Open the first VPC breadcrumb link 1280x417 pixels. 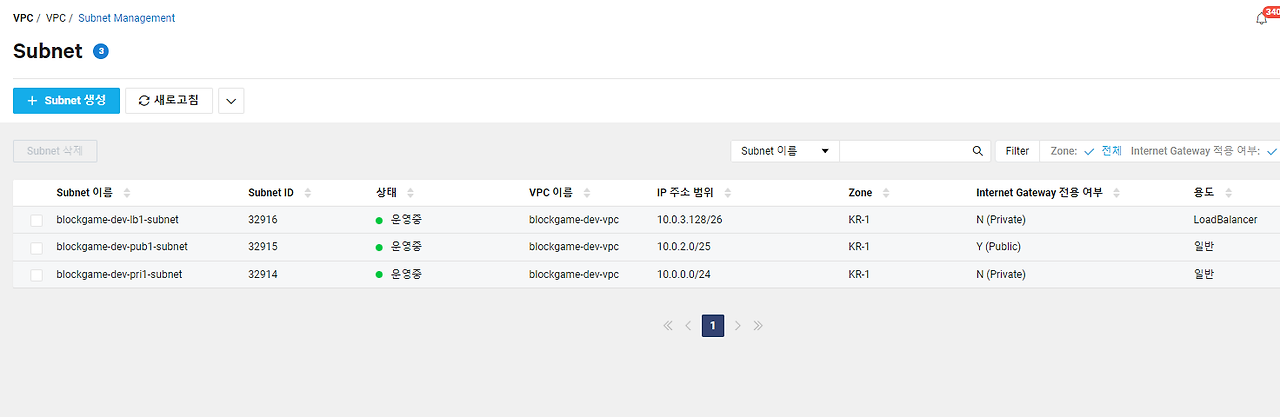(x=22, y=18)
